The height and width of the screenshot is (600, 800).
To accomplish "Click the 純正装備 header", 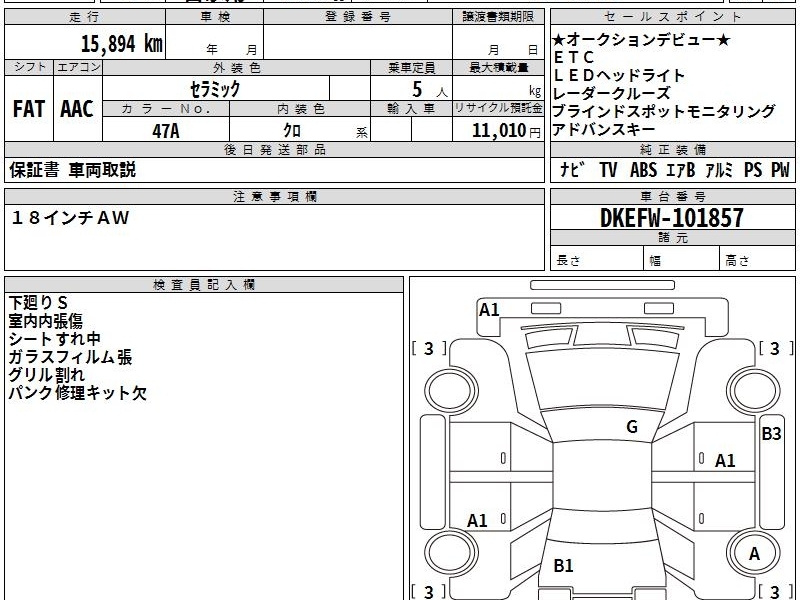I will click(x=672, y=149).
